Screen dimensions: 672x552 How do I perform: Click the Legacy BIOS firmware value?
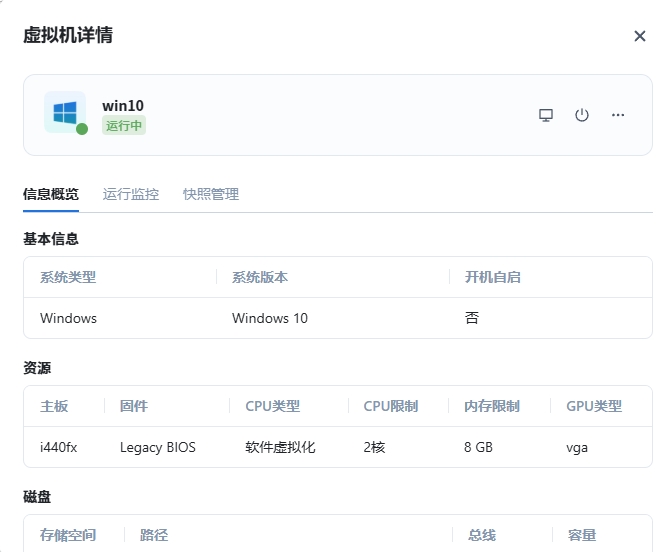(158, 447)
